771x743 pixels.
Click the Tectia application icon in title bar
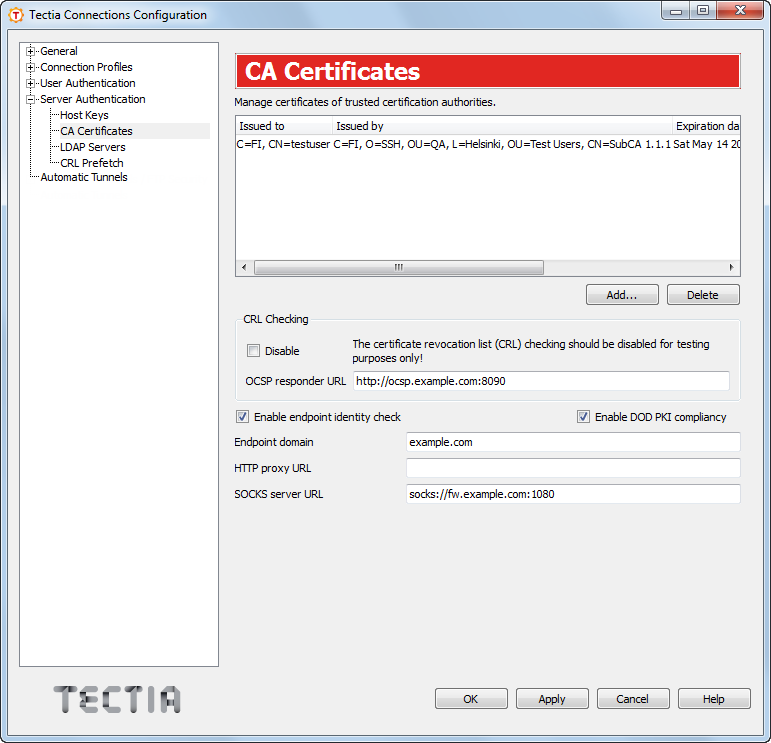click(16, 15)
